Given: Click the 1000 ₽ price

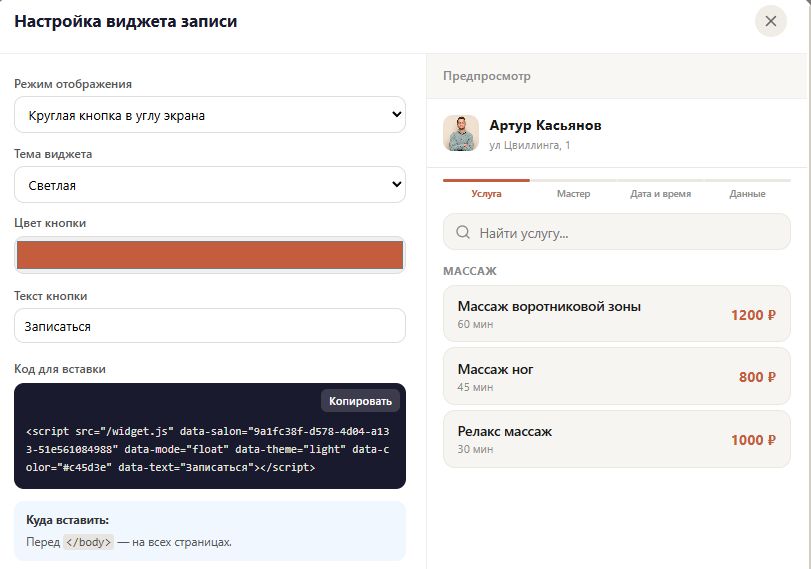Looking at the screenshot, I should coord(753,440).
